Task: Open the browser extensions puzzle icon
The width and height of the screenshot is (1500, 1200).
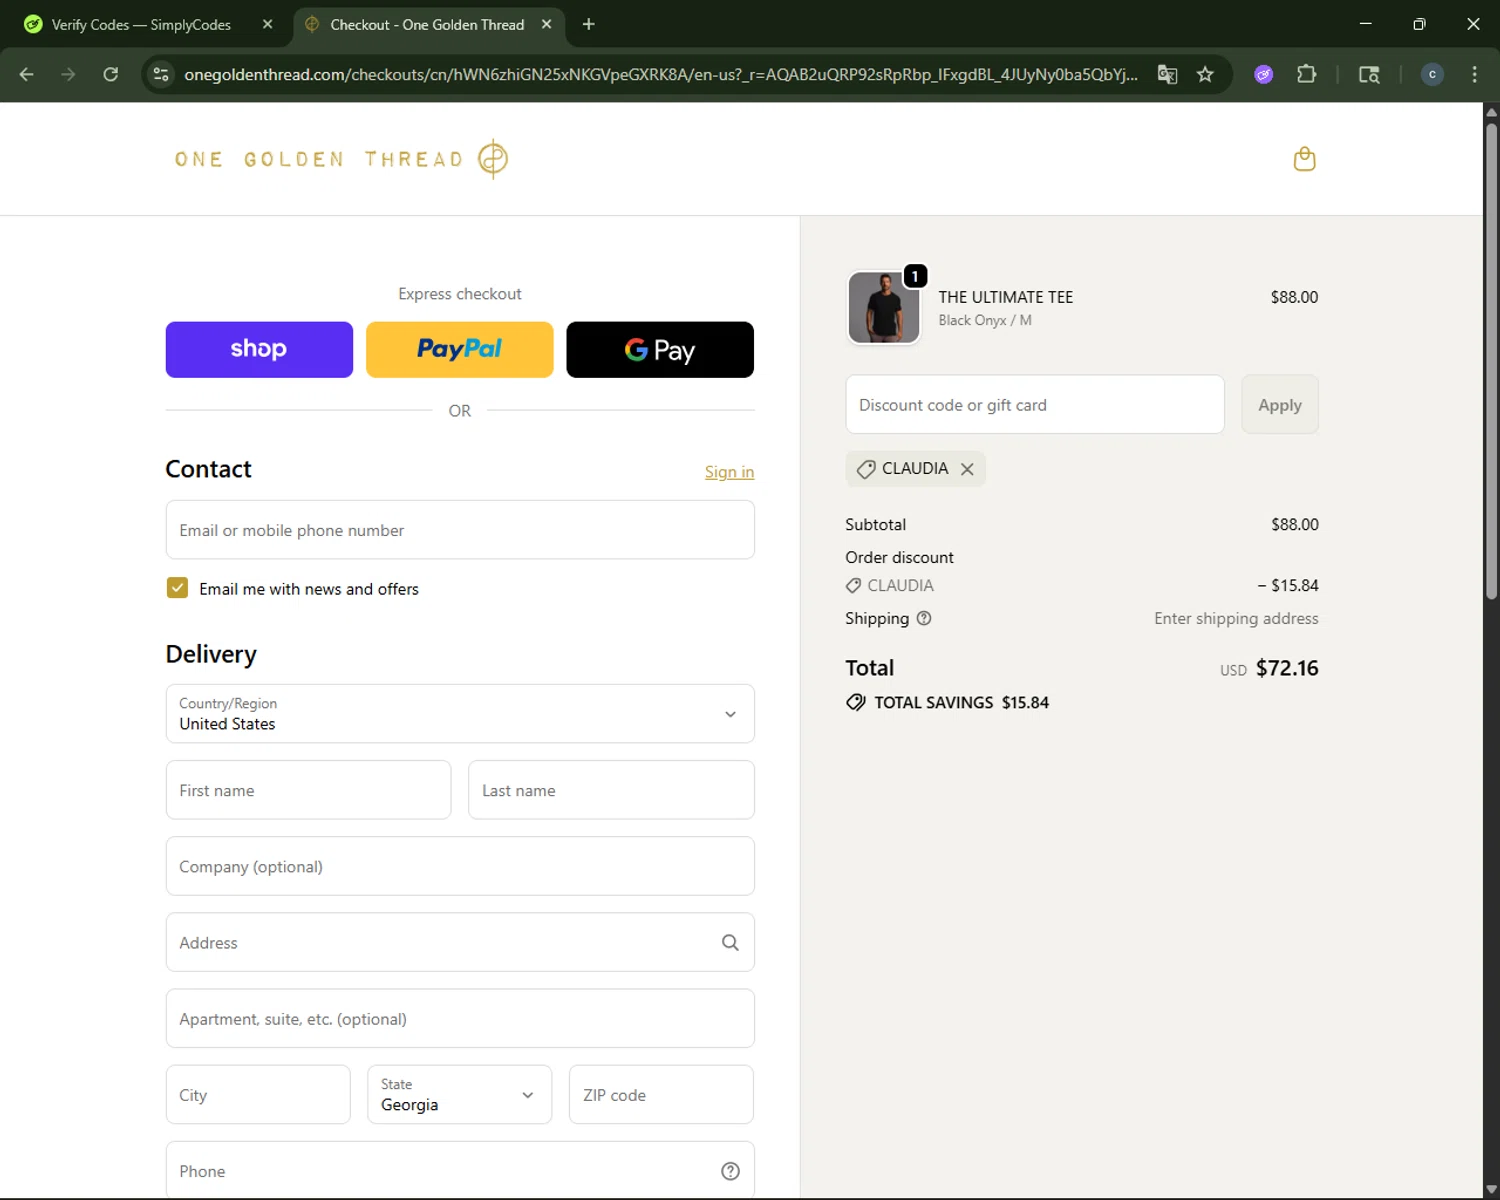Action: (1306, 74)
